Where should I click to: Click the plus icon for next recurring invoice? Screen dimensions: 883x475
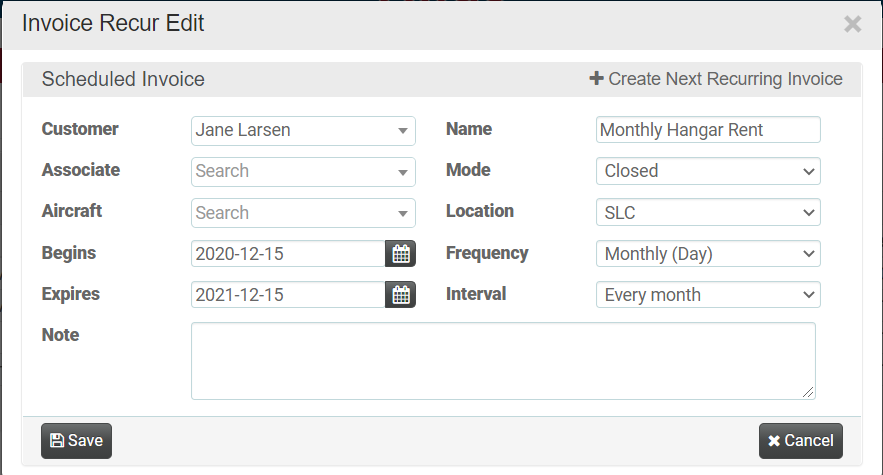[597, 79]
